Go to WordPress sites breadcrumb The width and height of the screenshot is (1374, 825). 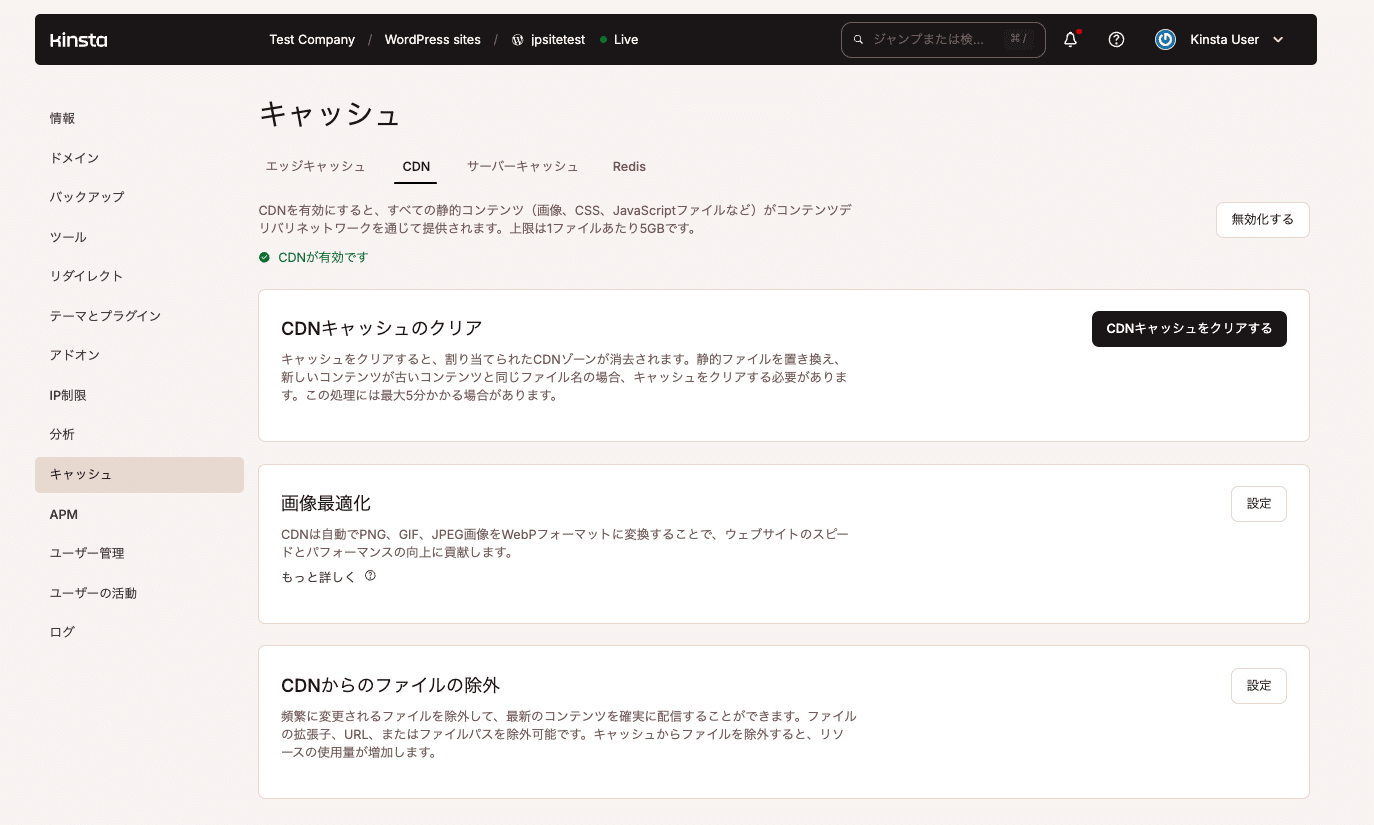433,40
